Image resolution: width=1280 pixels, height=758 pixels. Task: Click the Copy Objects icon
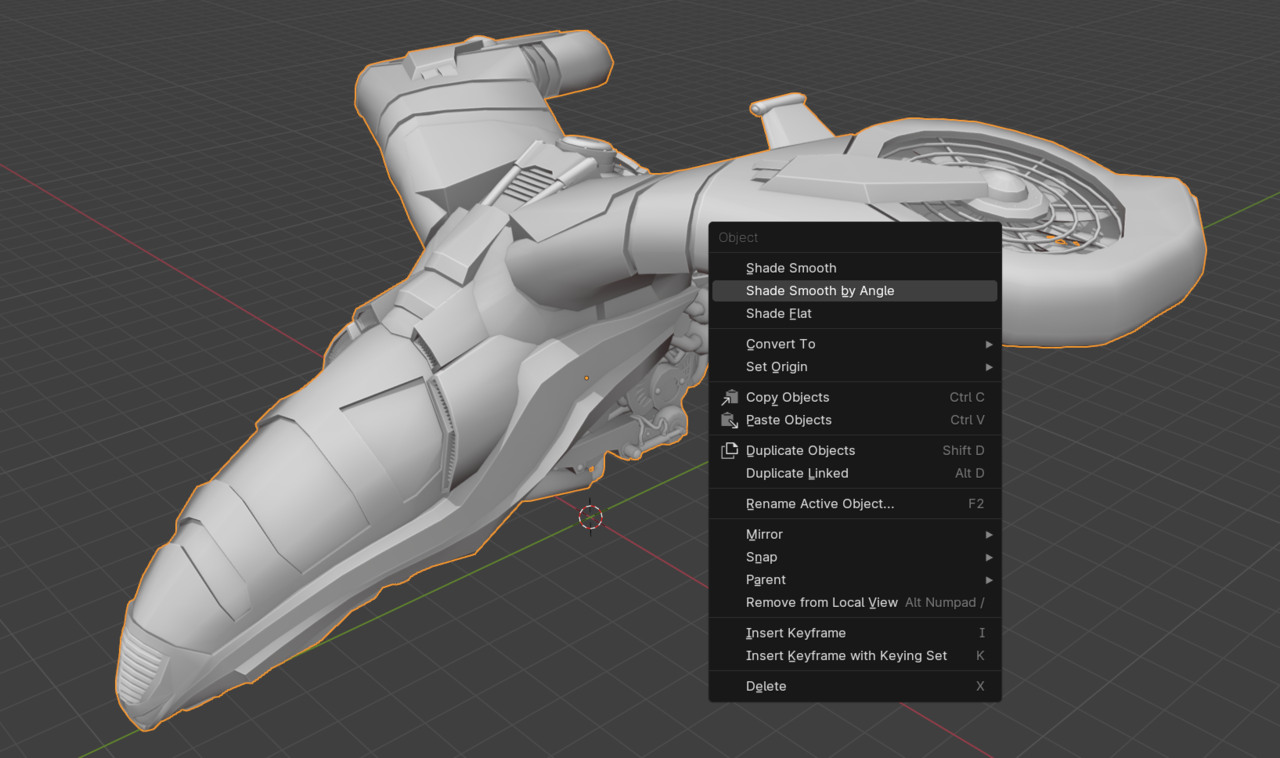coord(730,397)
